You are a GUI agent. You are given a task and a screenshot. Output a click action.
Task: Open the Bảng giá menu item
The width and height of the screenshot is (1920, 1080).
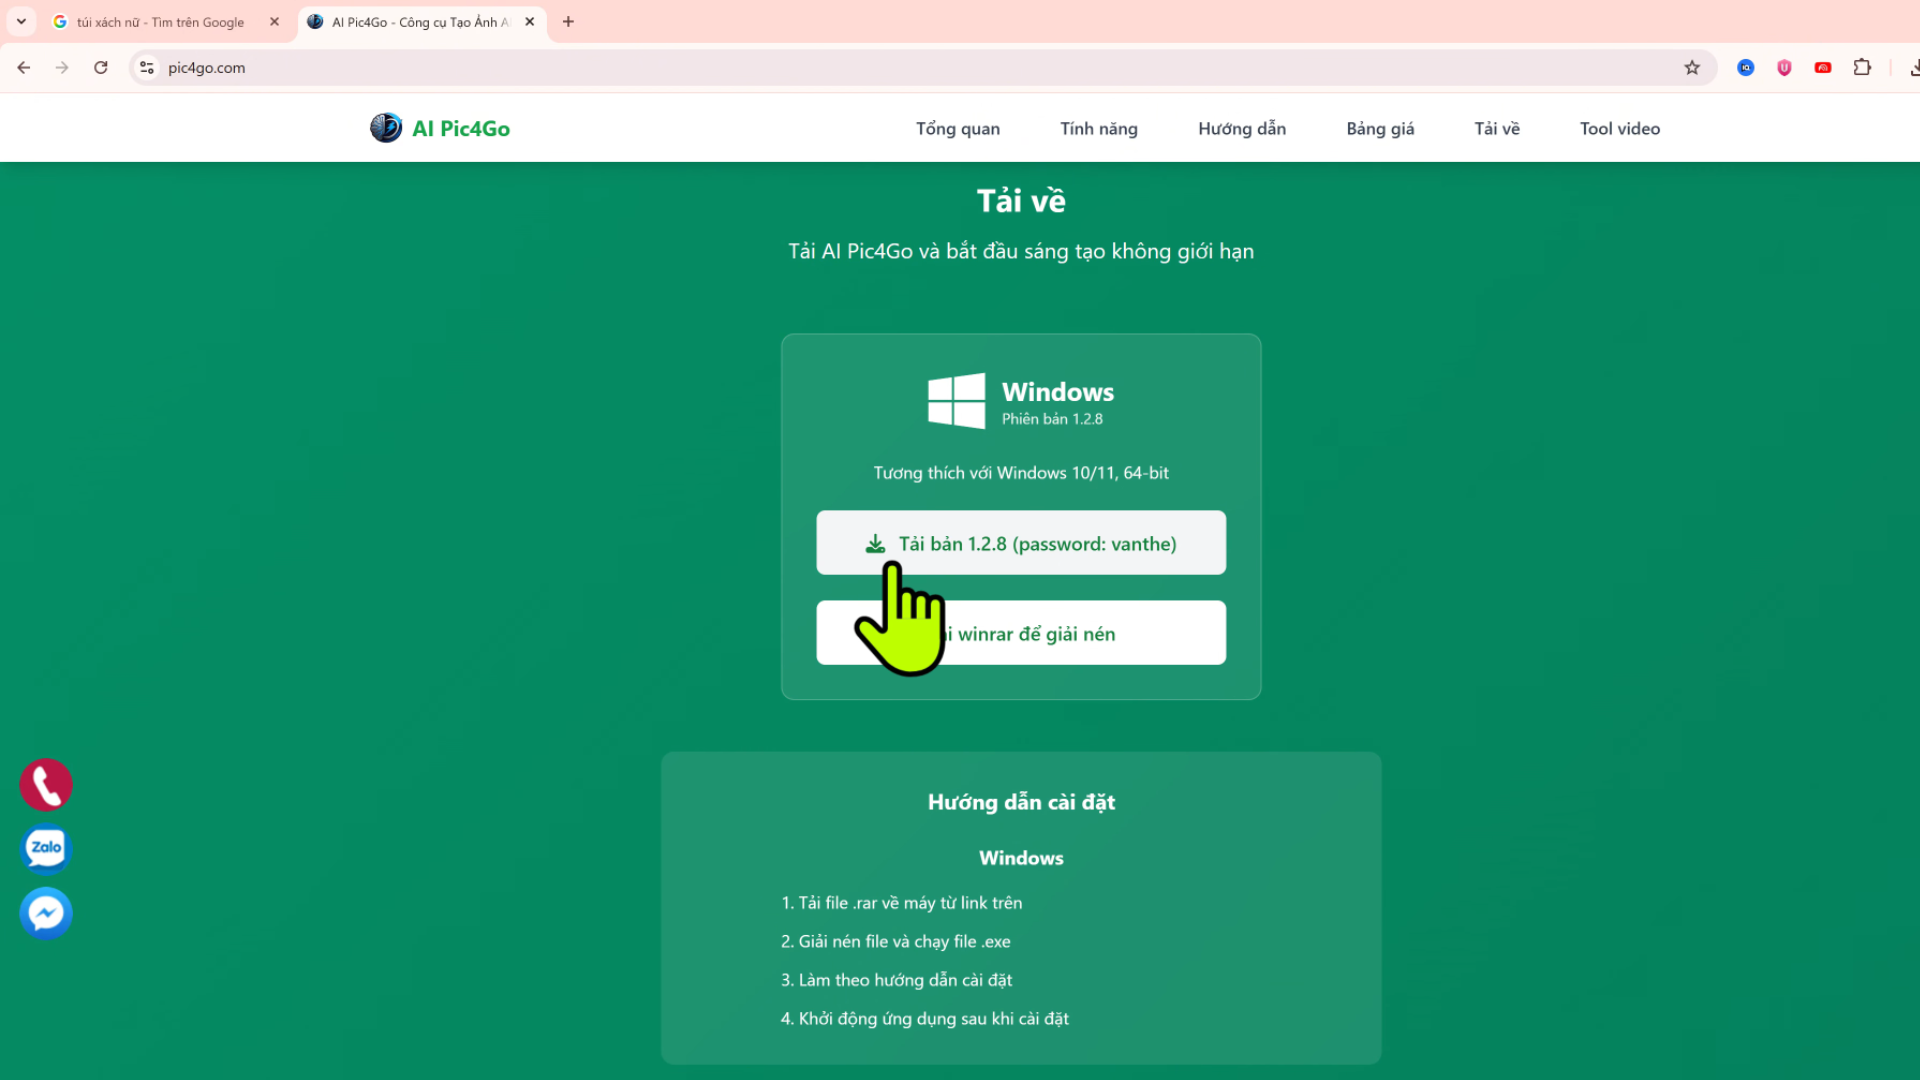(1380, 129)
